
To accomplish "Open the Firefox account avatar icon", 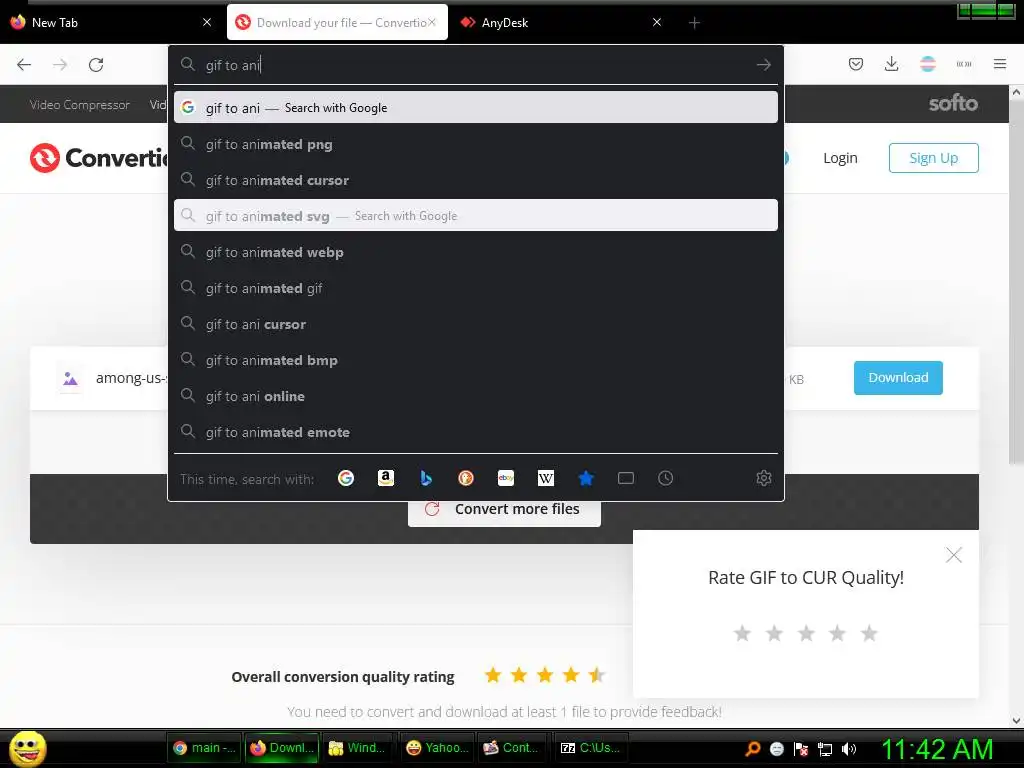I will [927, 64].
